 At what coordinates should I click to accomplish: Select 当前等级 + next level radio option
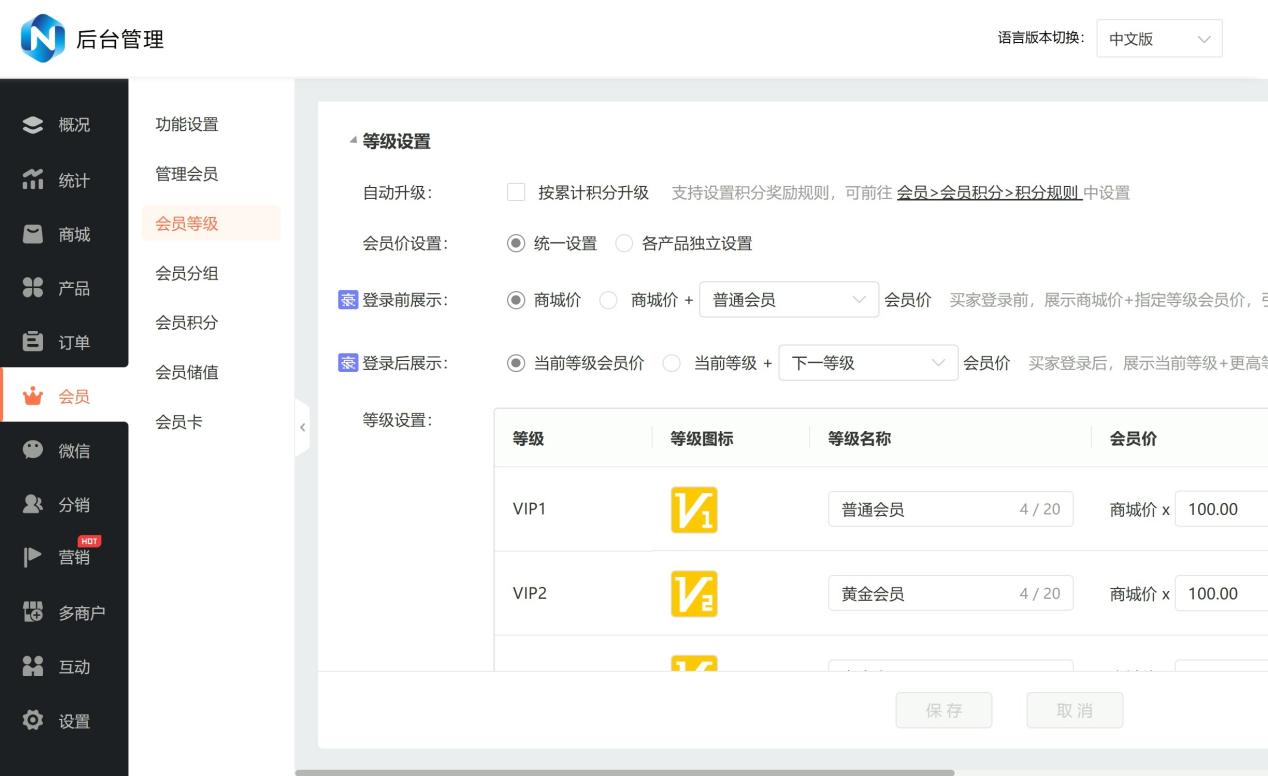point(672,363)
